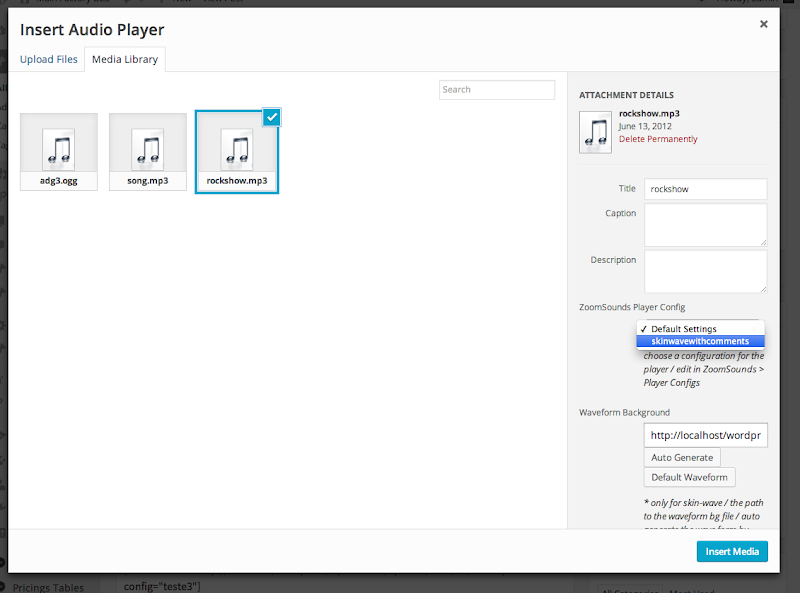Select the song.mp3 audio thumbnail
This screenshot has height=593, width=800.
point(148,152)
